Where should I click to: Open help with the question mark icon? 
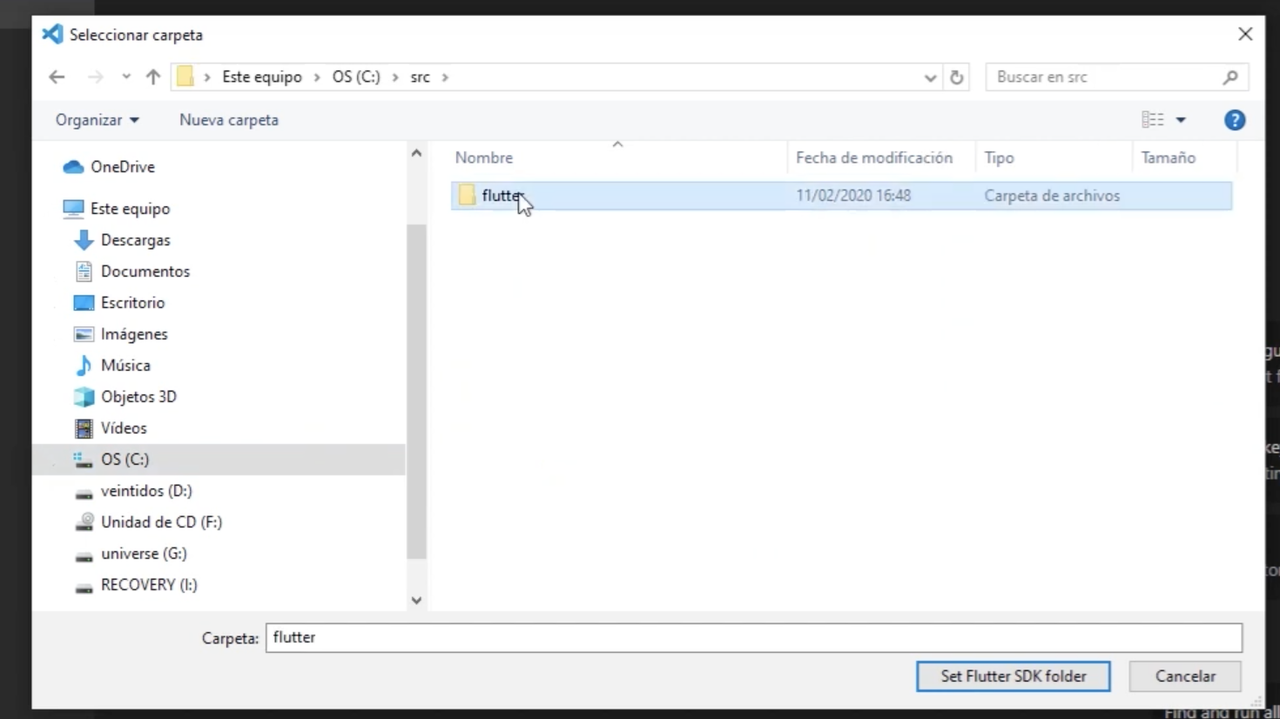click(1235, 120)
